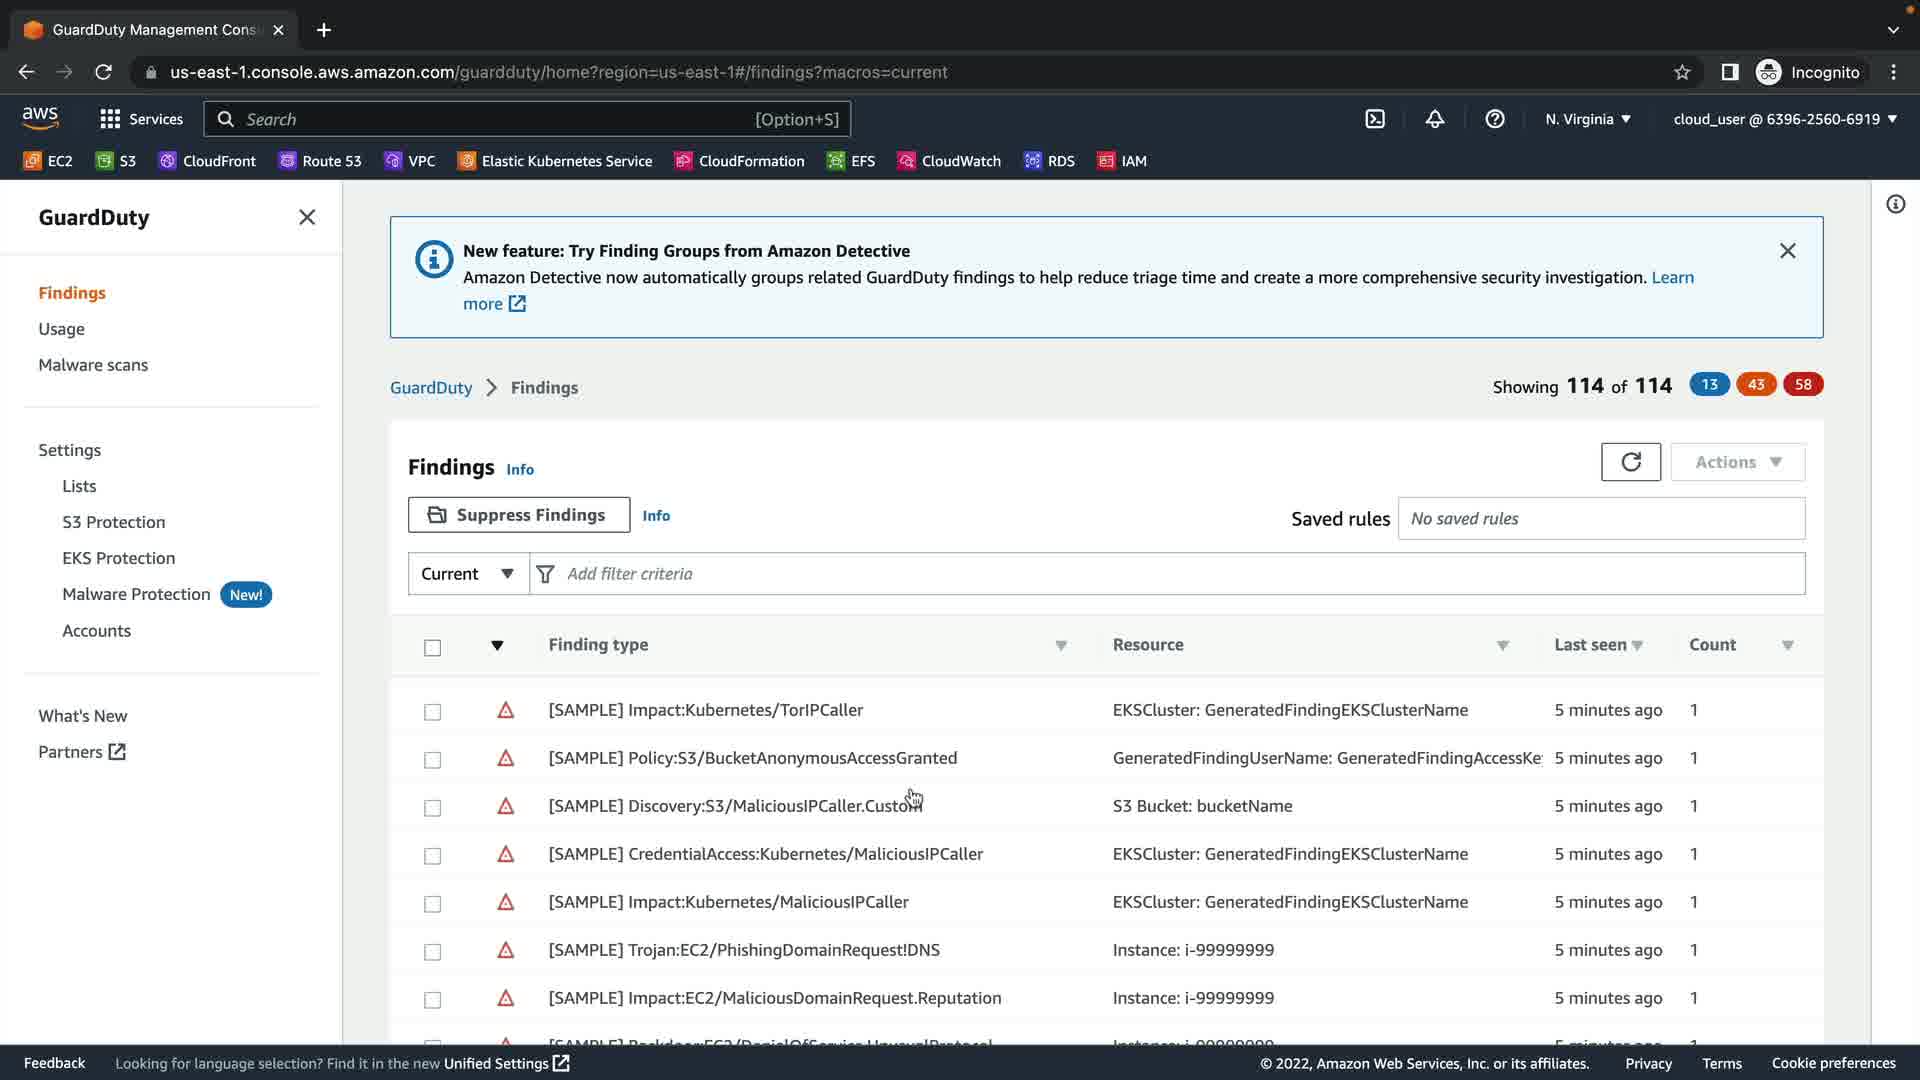1920x1080 pixels.
Task: Open the AWS help question-mark icon
Action: point(1494,119)
